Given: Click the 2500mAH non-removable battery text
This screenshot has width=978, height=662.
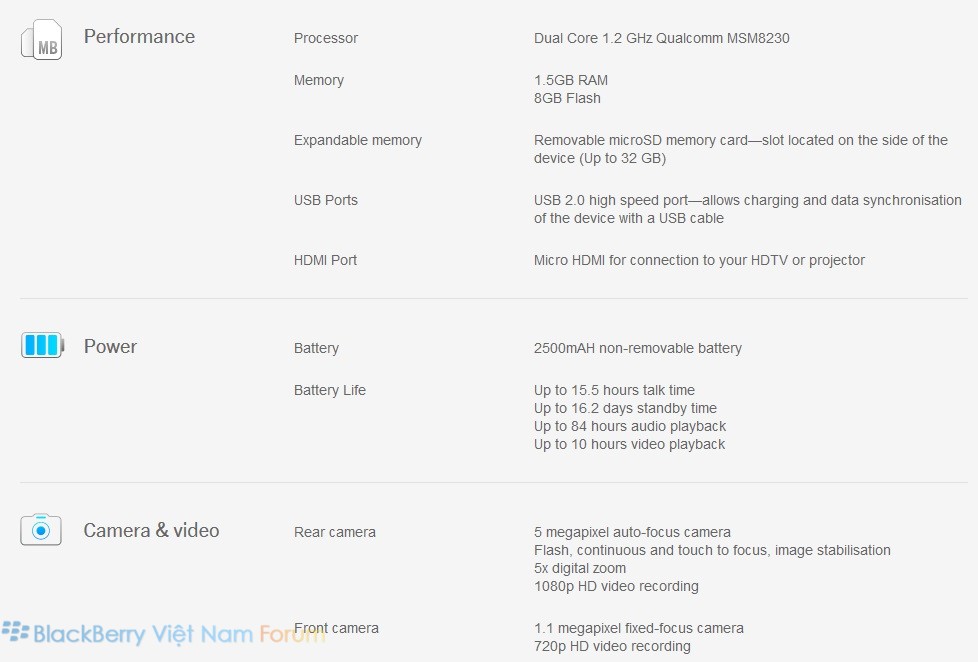Looking at the screenshot, I should pos(637,348).
